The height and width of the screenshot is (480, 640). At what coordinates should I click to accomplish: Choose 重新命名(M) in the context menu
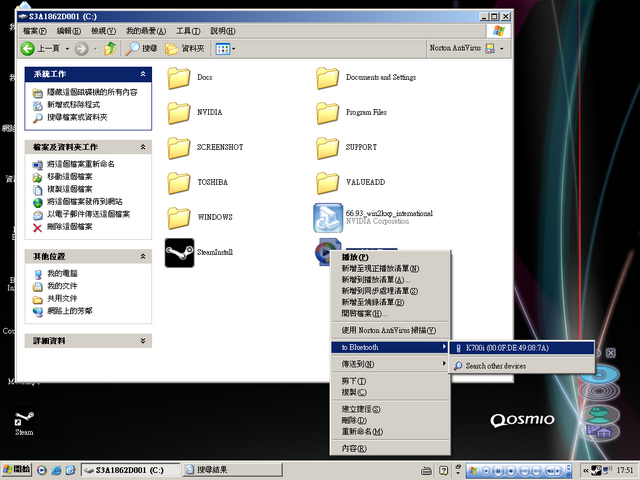click(x=390, y=431)
